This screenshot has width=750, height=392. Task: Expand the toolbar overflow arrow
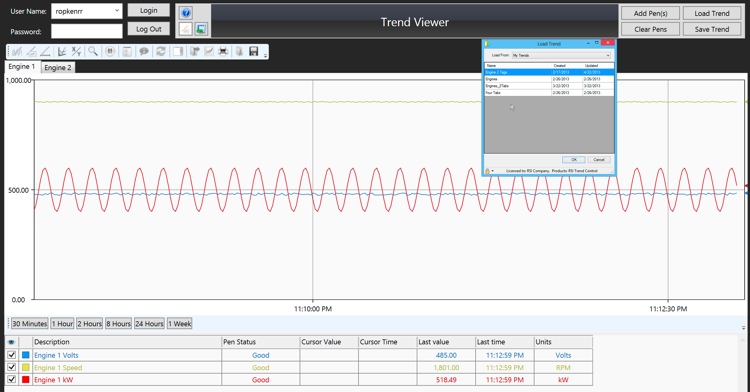(265, 55)
